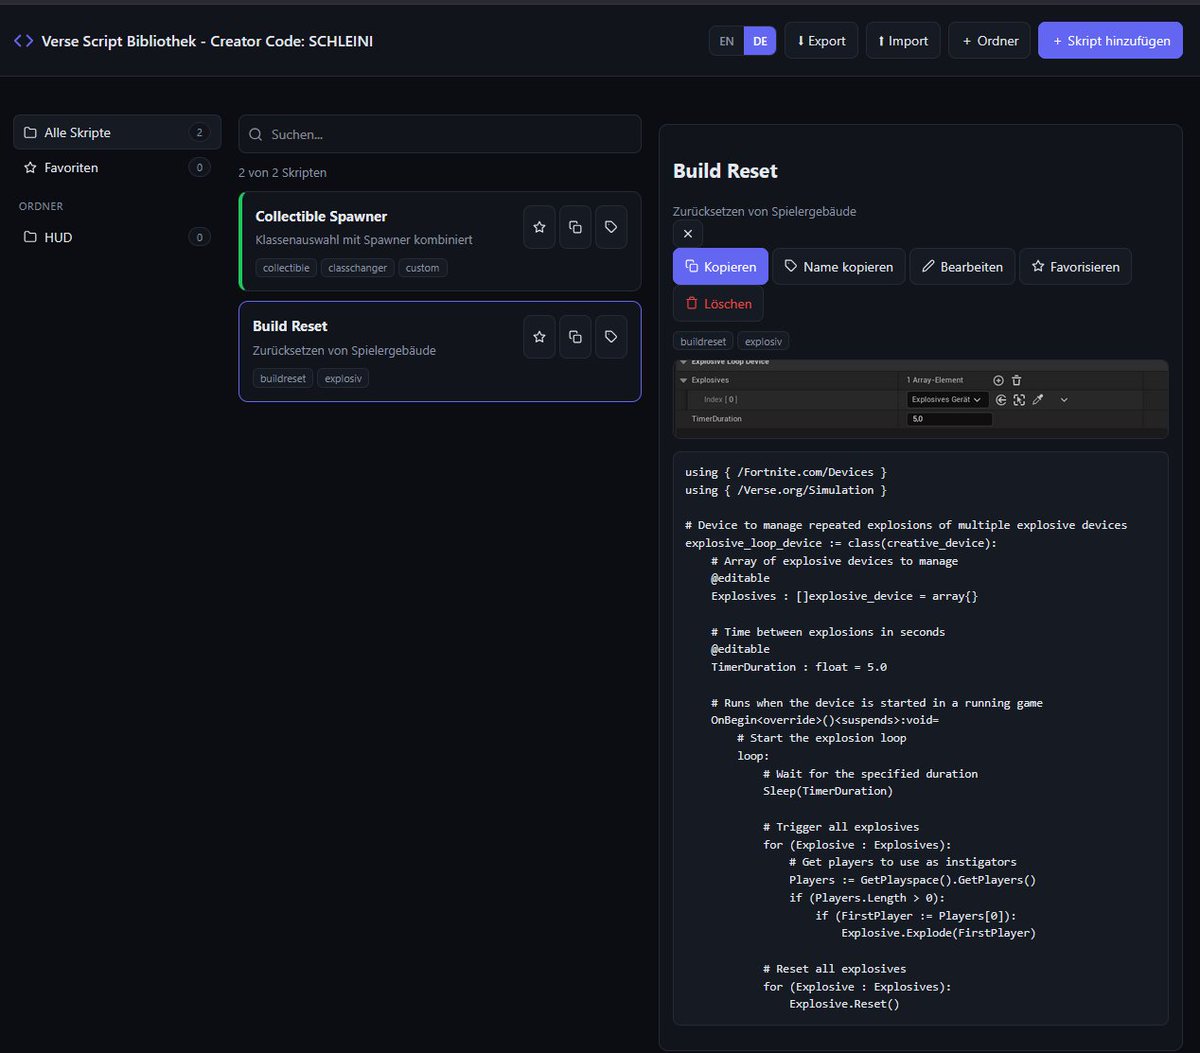Open the HUD folder
1200x1053 pixels.
pos(117,237)
